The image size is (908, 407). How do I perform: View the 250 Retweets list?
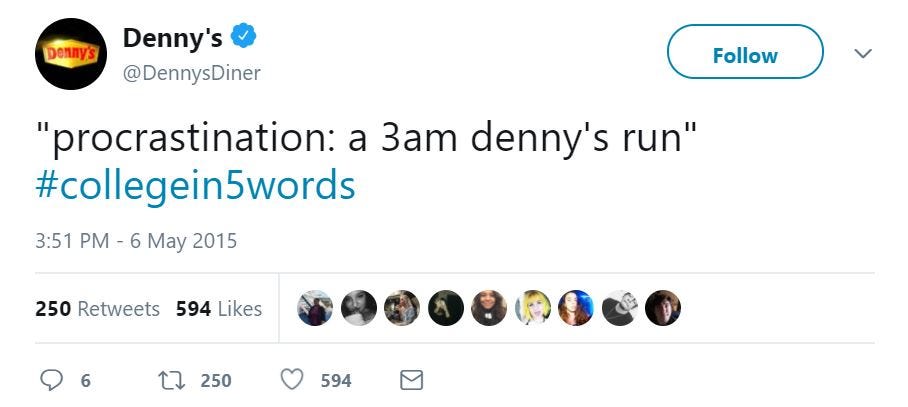[x=97, y=309]
